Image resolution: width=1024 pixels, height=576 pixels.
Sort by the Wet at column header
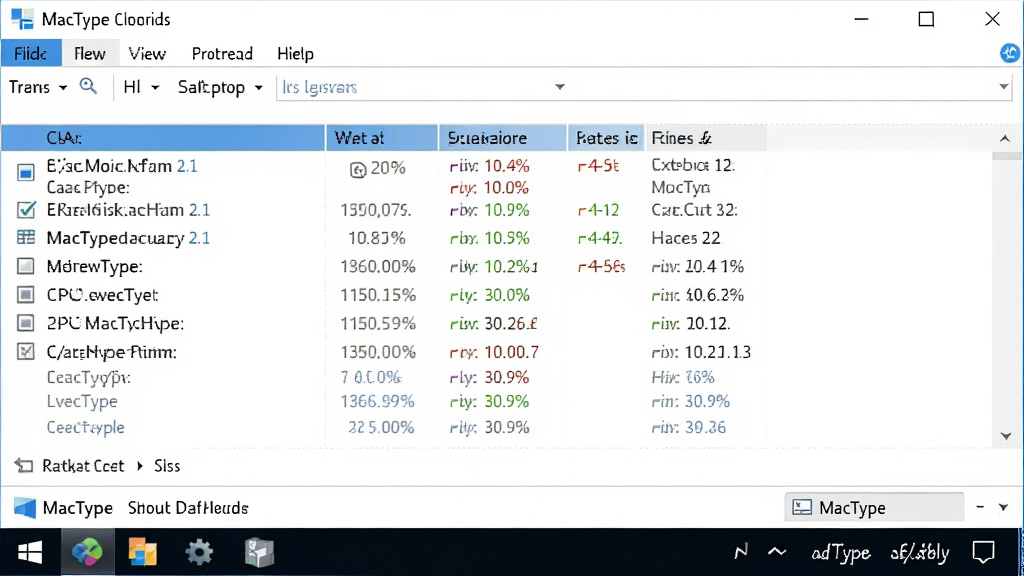click(x=382, y=138)
